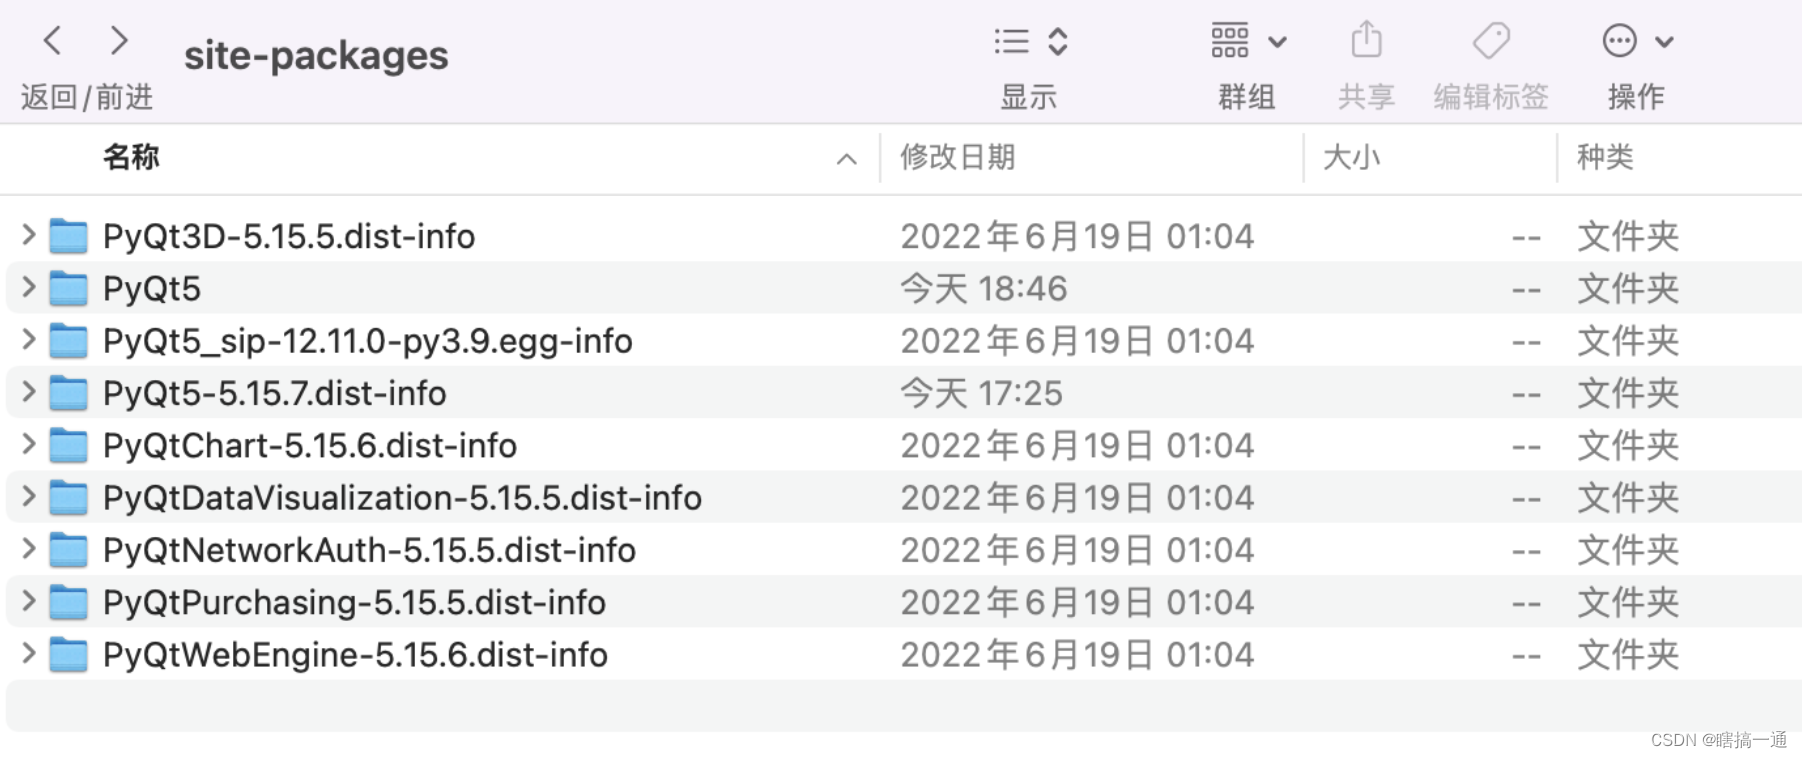This screenshot has height=758, width=1802.
Task: Click the Forward navigation arrow
Action: pos(119,40)
